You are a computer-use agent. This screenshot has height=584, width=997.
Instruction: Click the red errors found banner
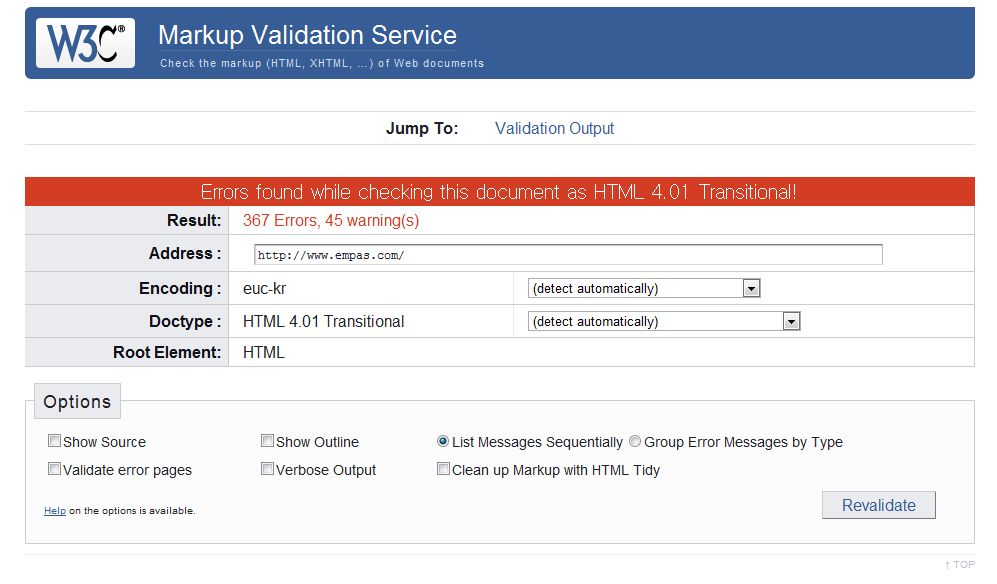click(x=499, y=191)
